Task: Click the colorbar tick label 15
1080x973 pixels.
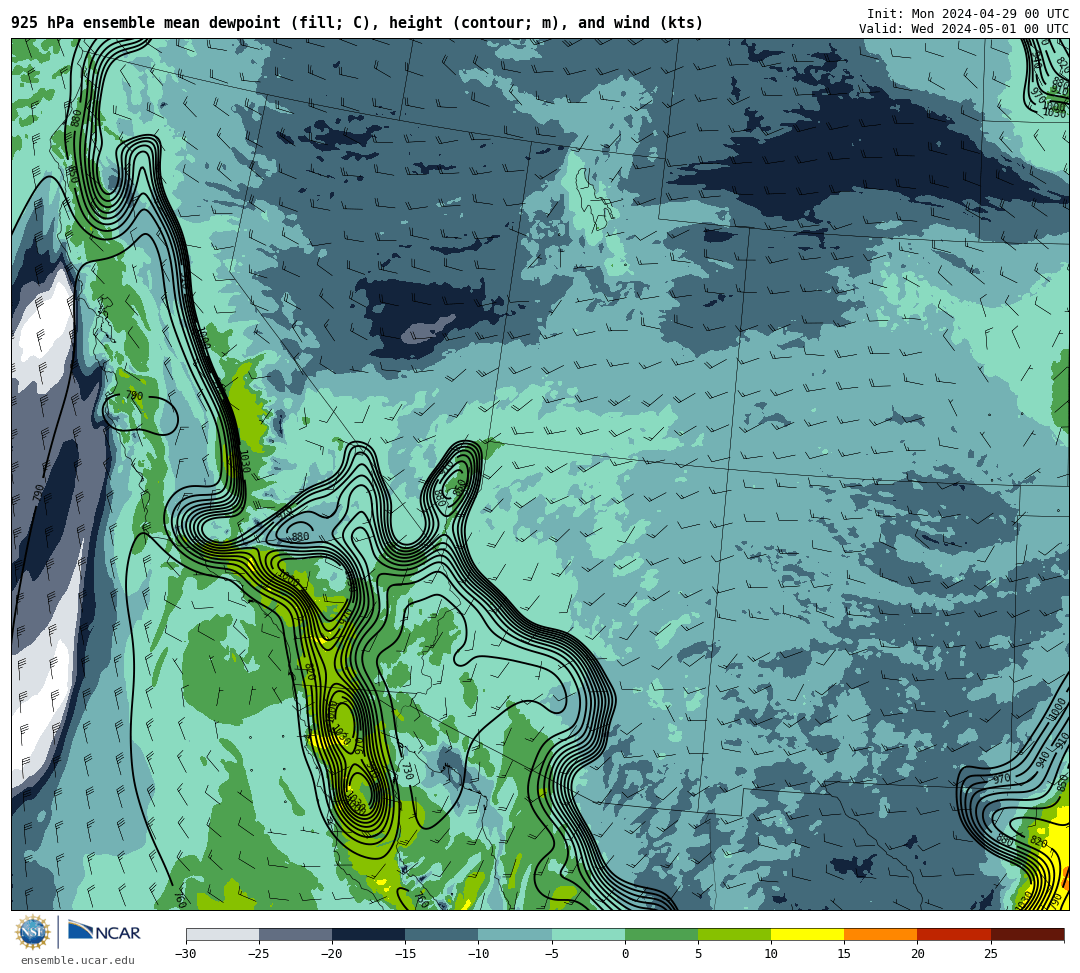Action: pyautogui.click(x=844, y=954)
